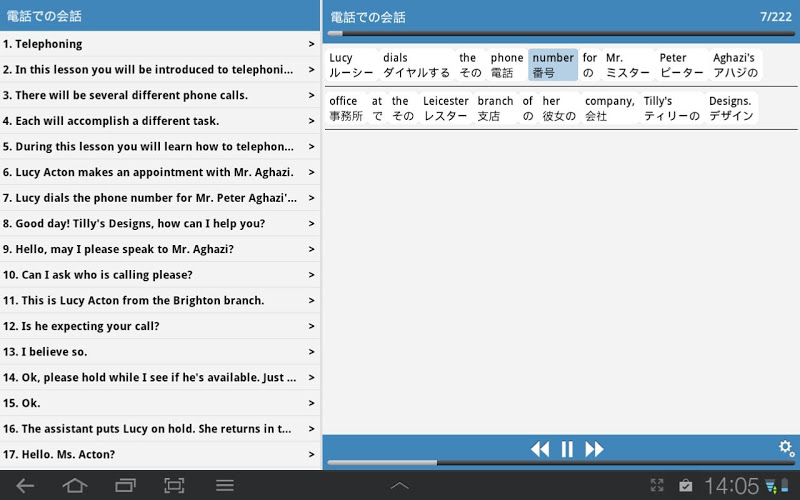Tap the left panel title 電話での会話
The width and height of the screenshot is (800, 500).
(44, 16)
